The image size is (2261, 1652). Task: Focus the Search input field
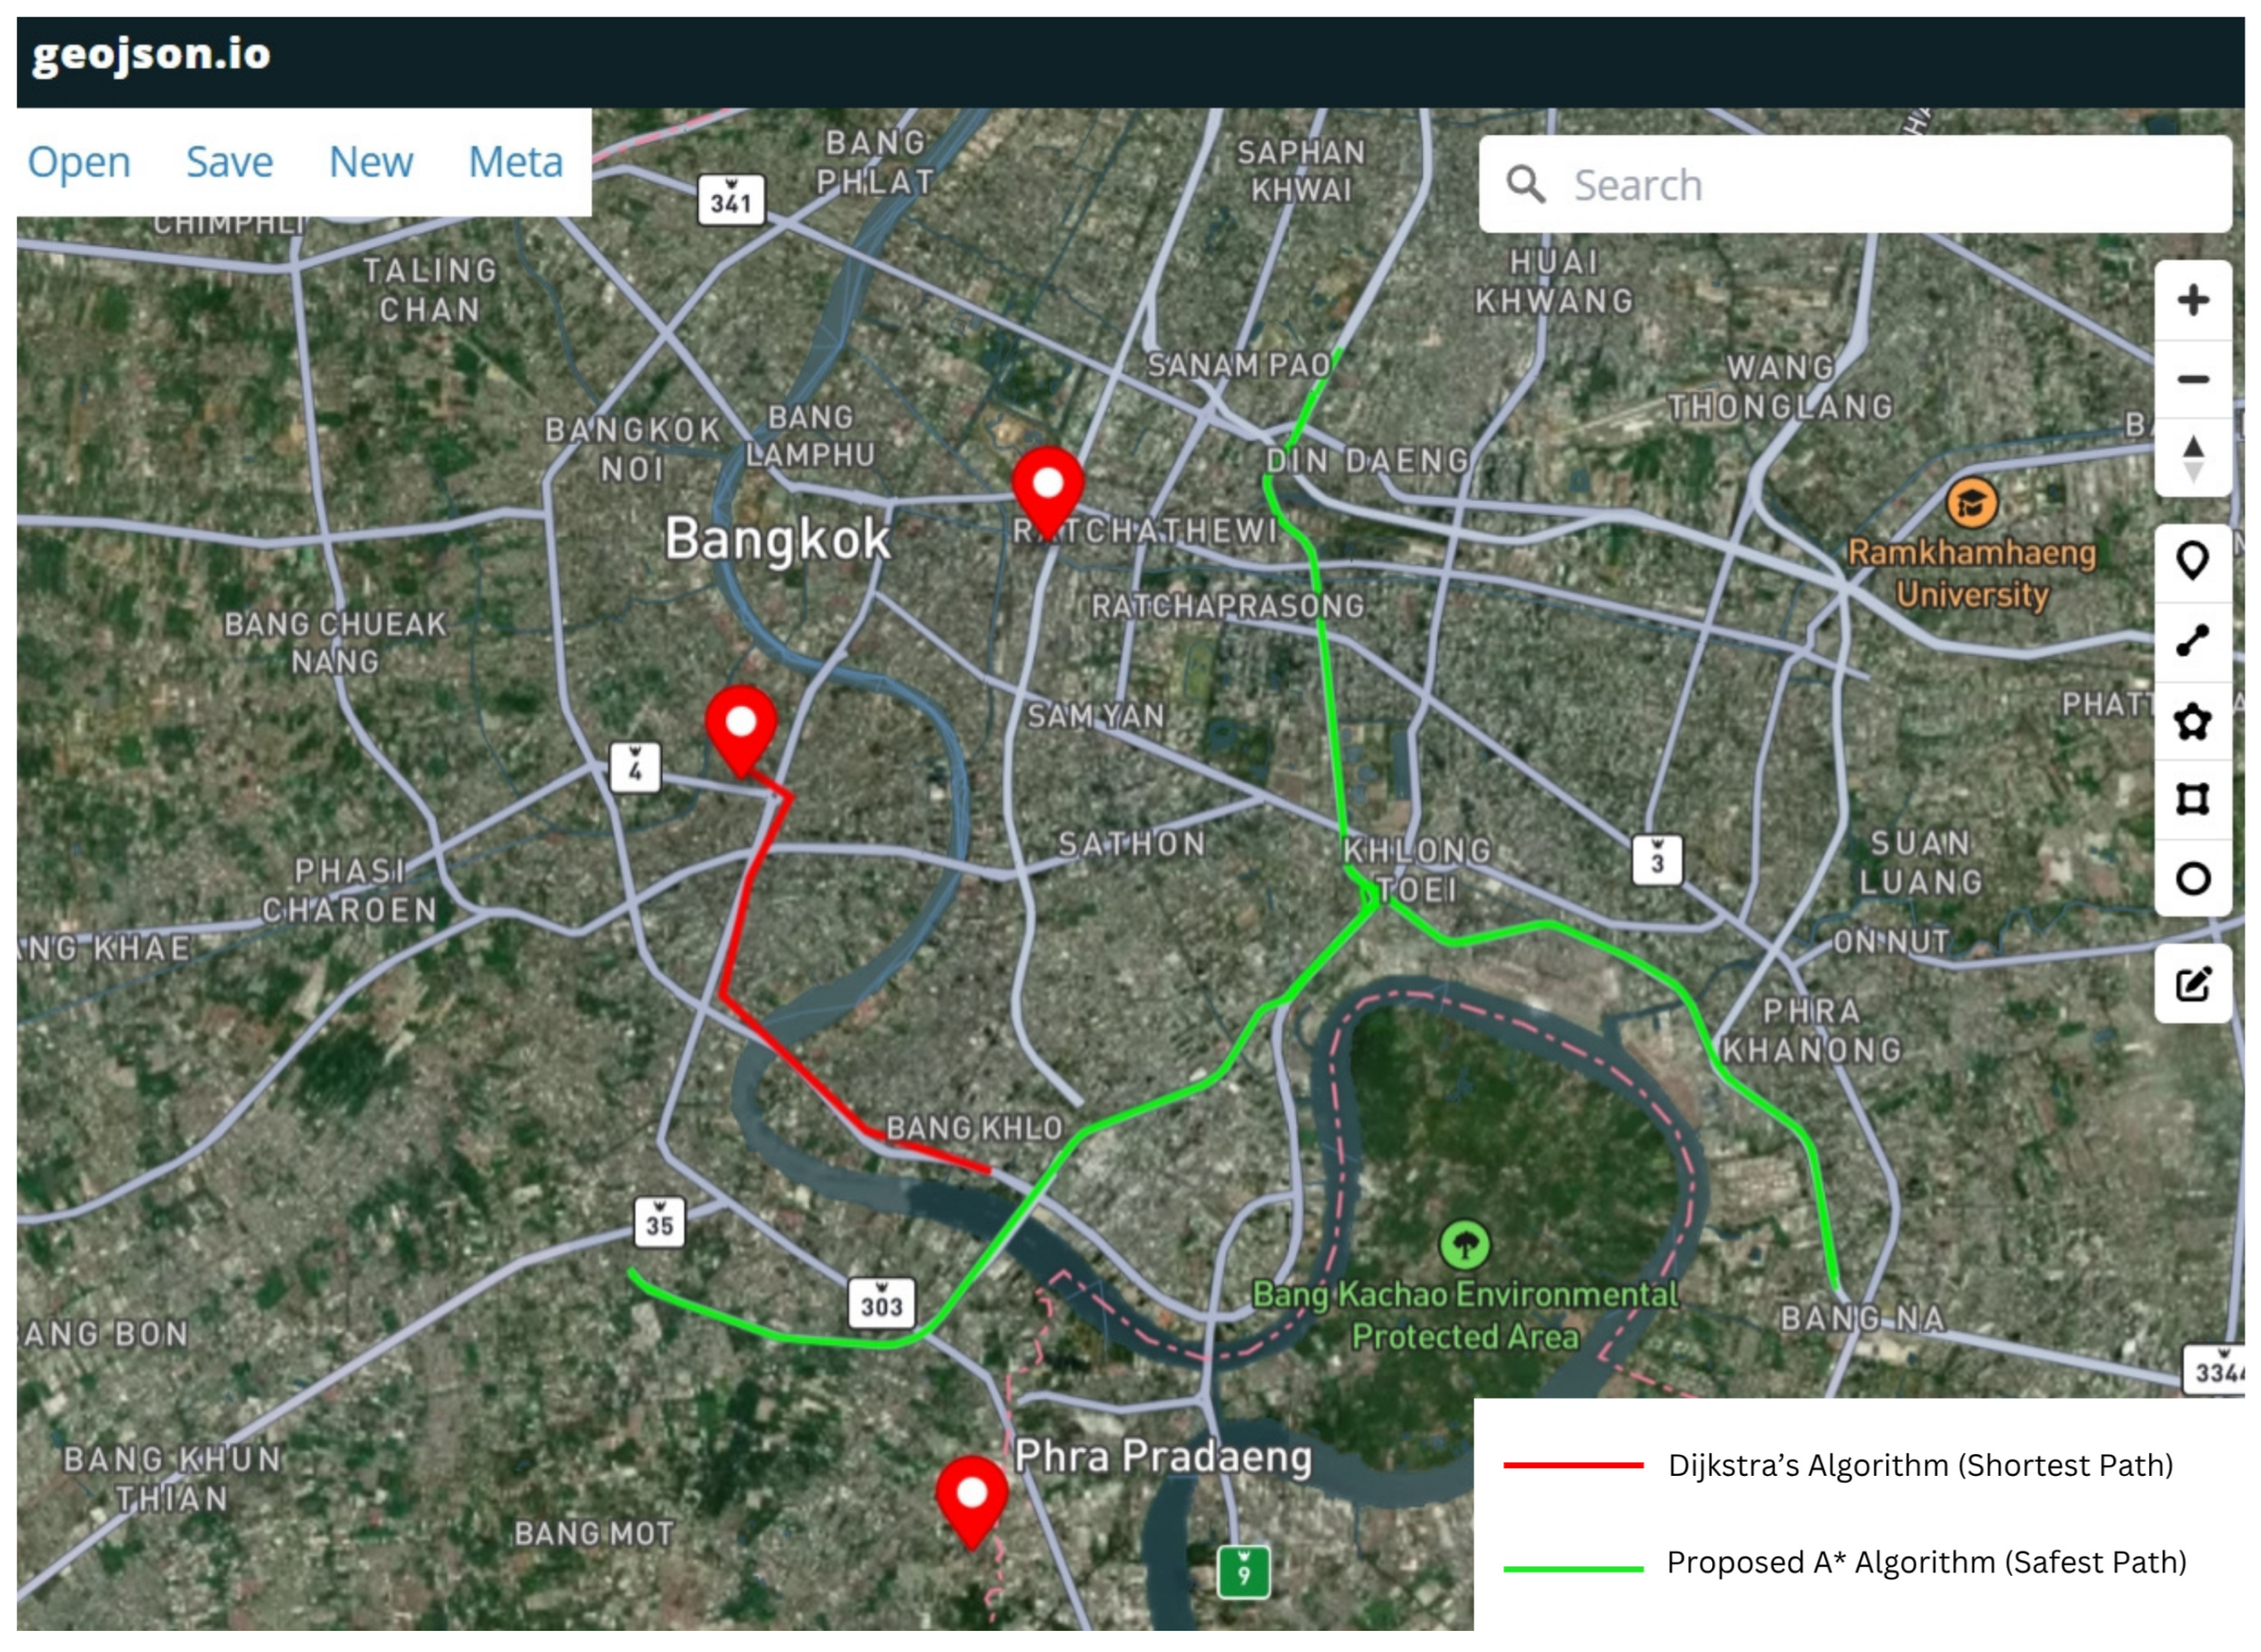pyautogui.click(x=1855, y=185)
